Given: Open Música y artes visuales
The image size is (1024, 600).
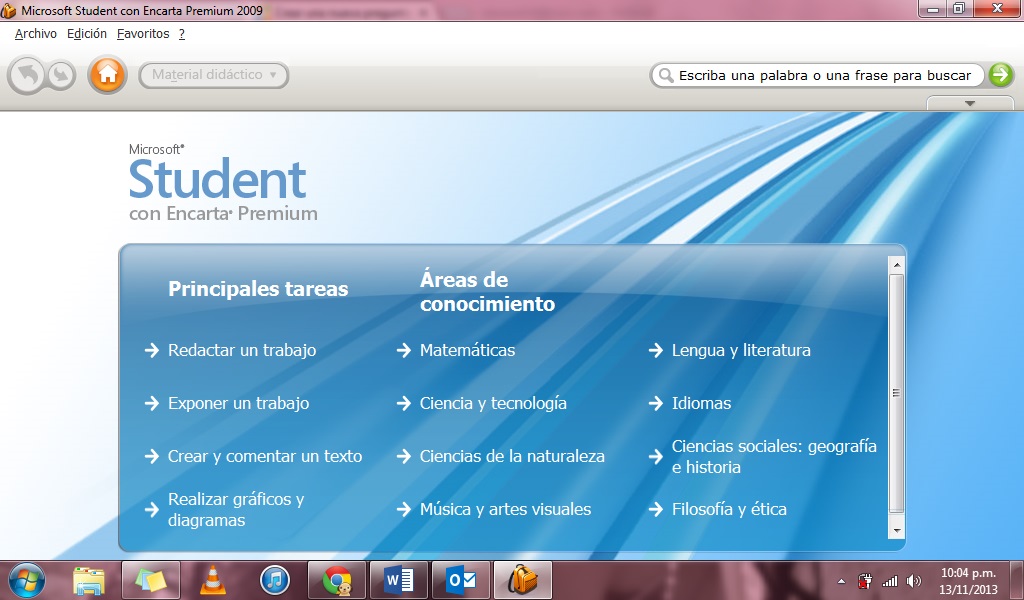Looking at the screenshot, I should coord(505,509).
